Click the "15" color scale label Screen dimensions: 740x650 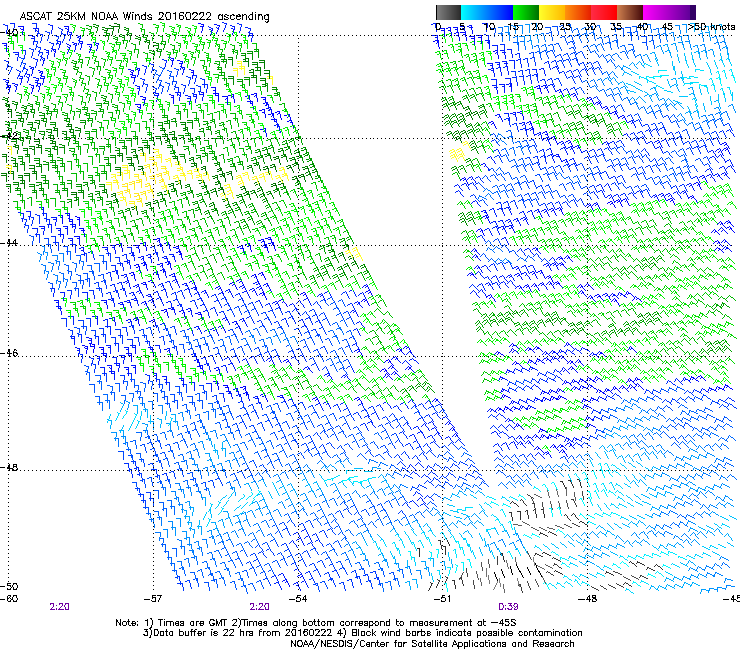pos(513,27)
